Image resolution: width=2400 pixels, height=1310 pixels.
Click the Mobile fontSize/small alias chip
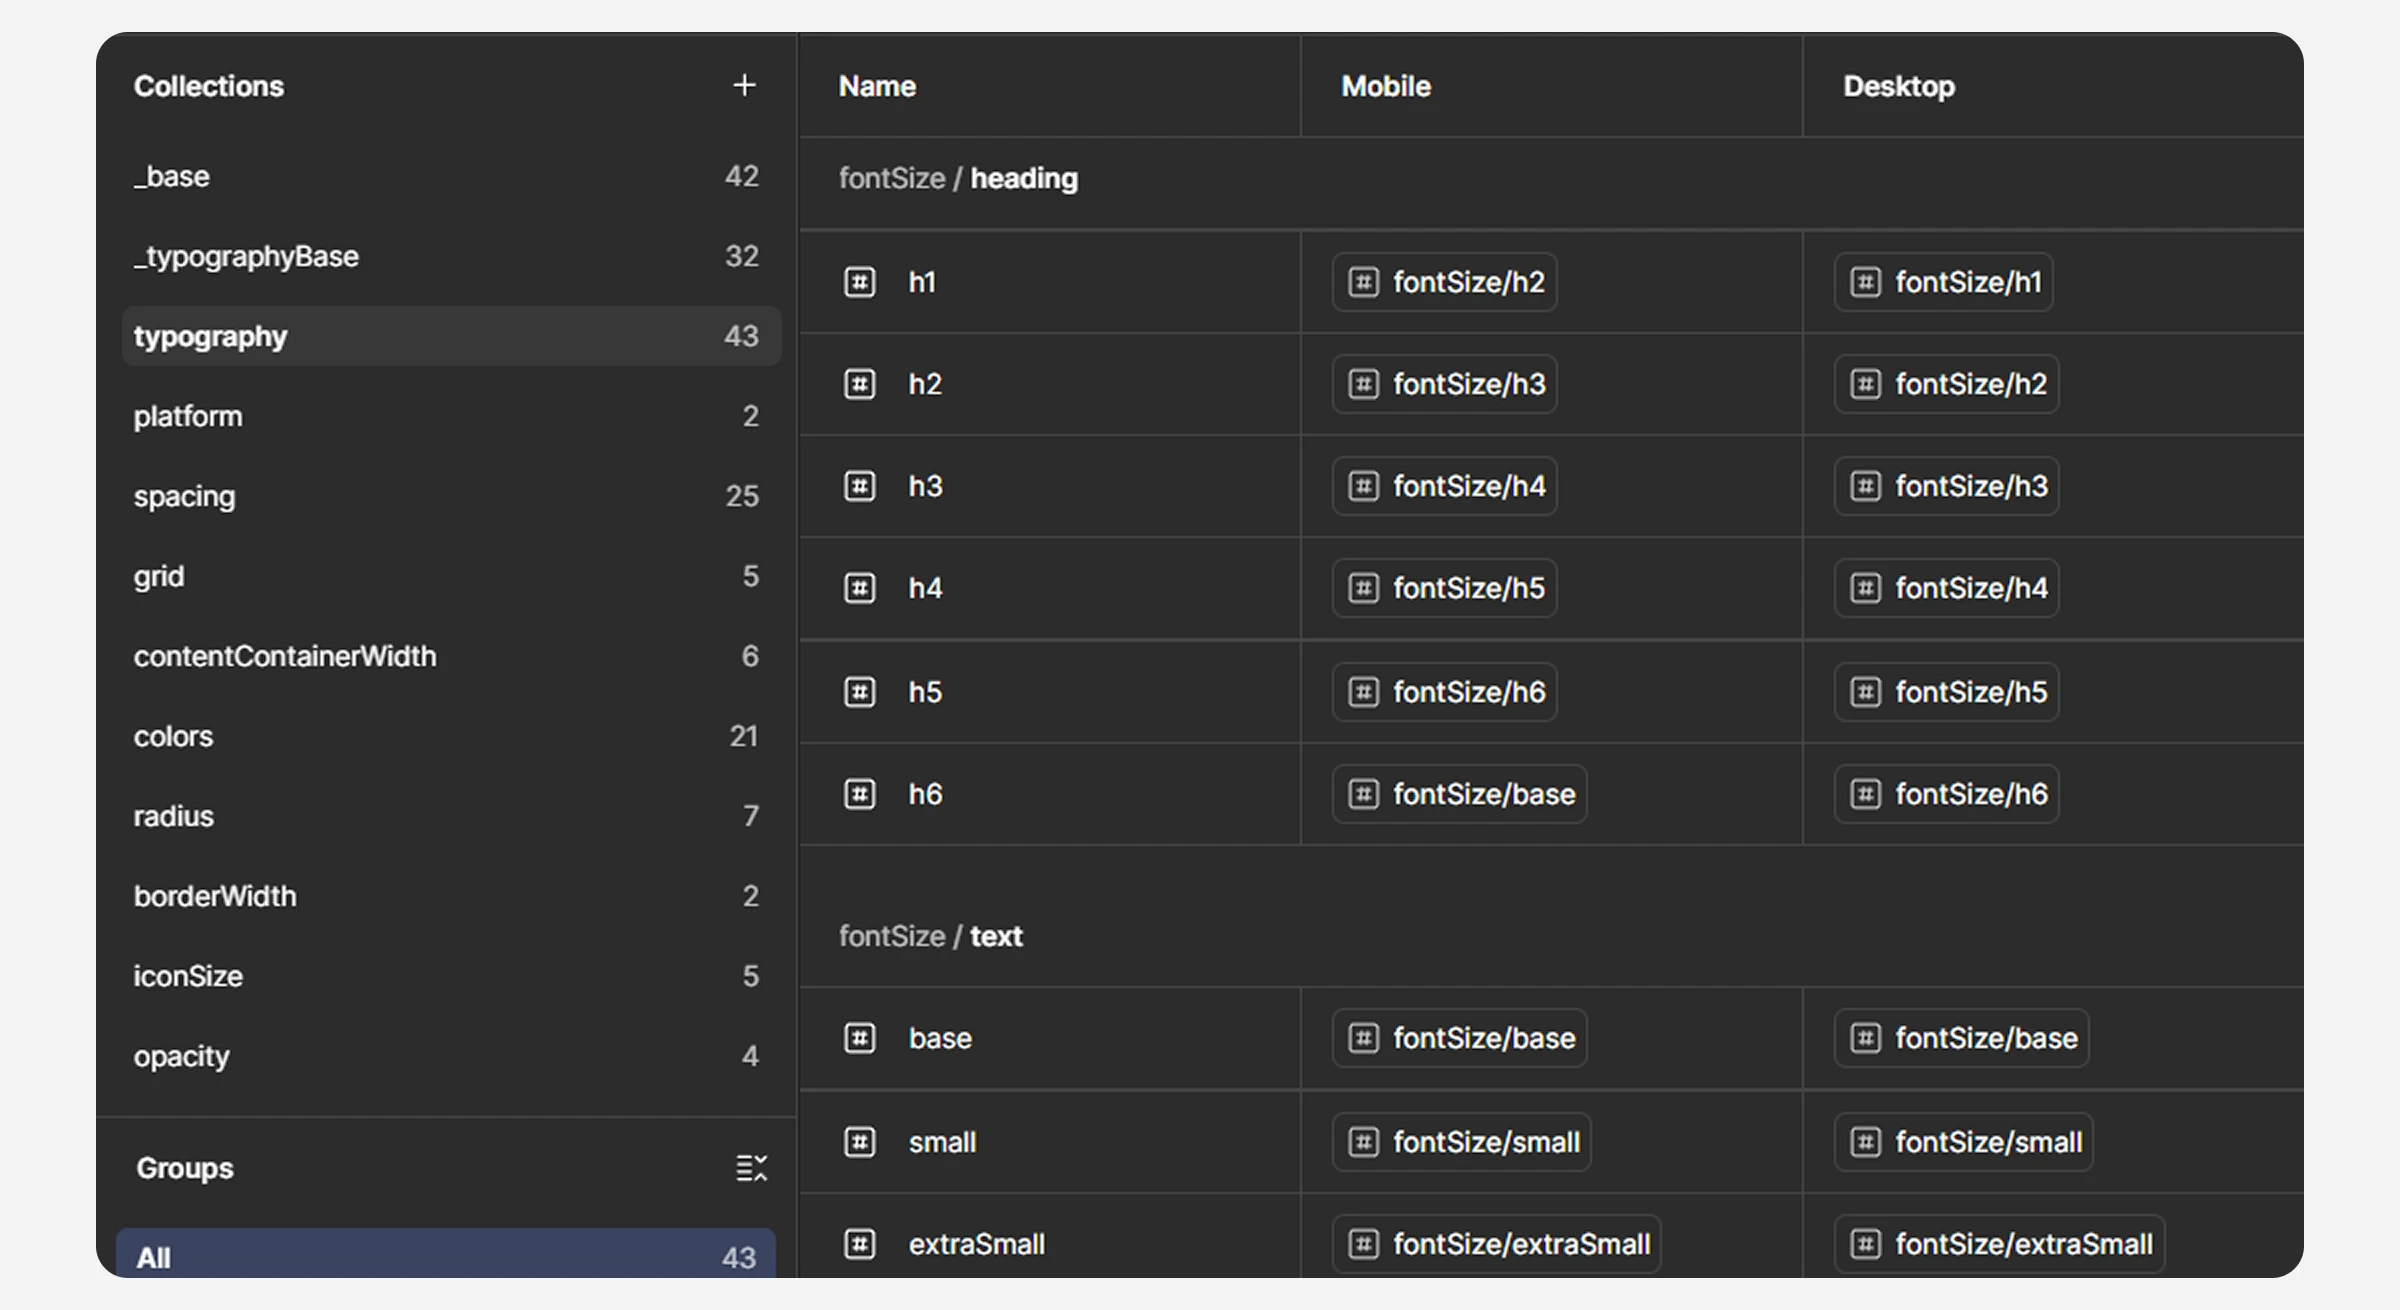click(1462, 1142)
